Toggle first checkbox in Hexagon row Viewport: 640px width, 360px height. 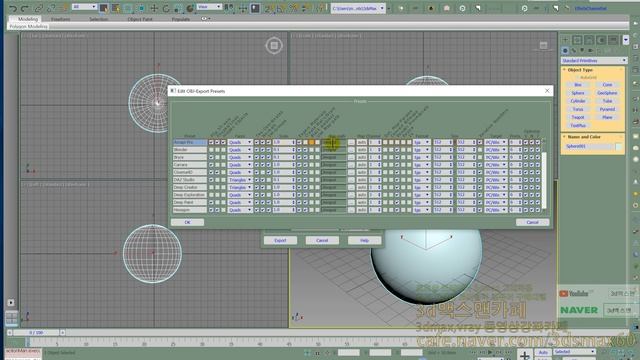click(x=211, y=210)
